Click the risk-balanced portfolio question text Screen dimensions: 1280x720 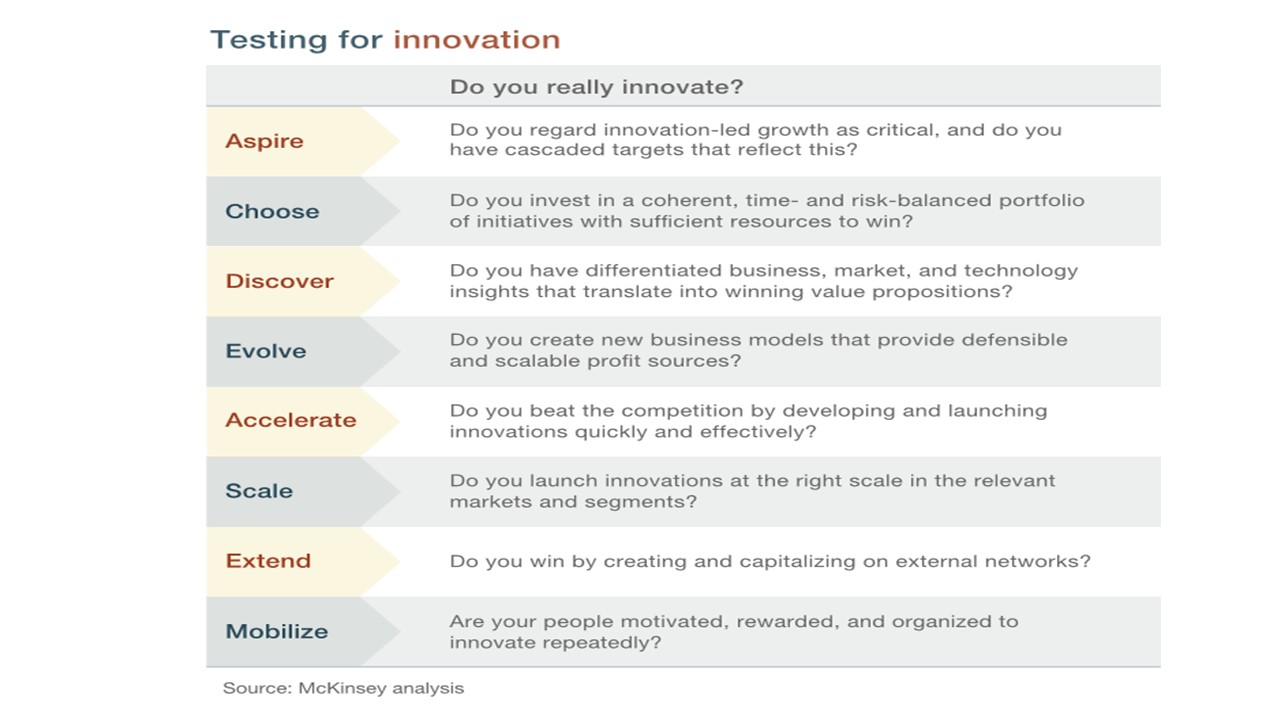click(766, 210)
